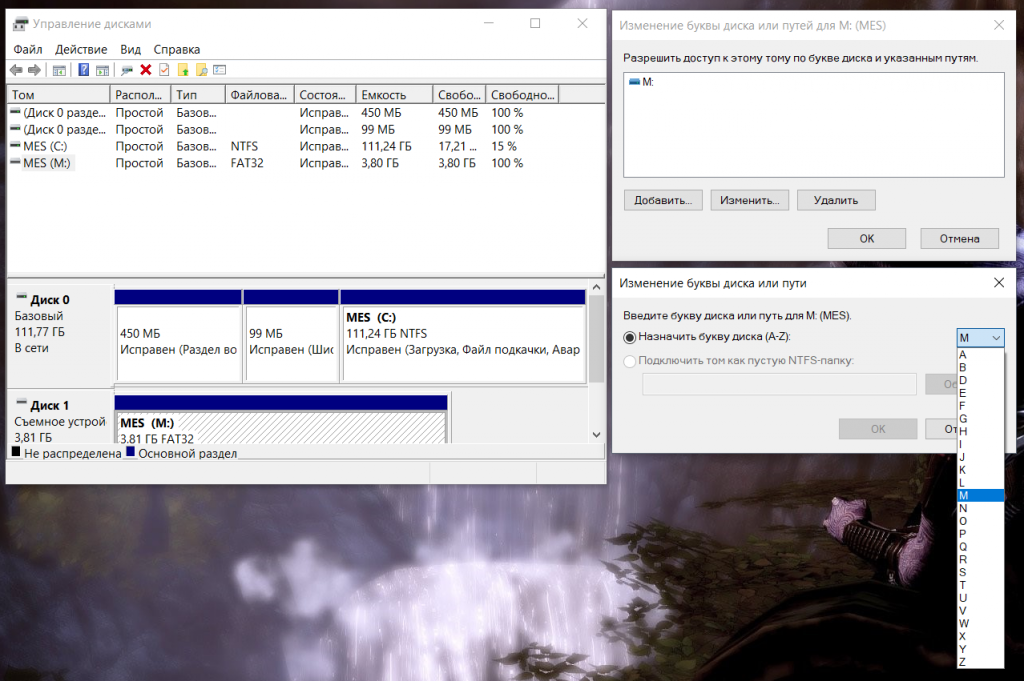
Task: Click the disk icon next to Диск 1
Action: 21,402
